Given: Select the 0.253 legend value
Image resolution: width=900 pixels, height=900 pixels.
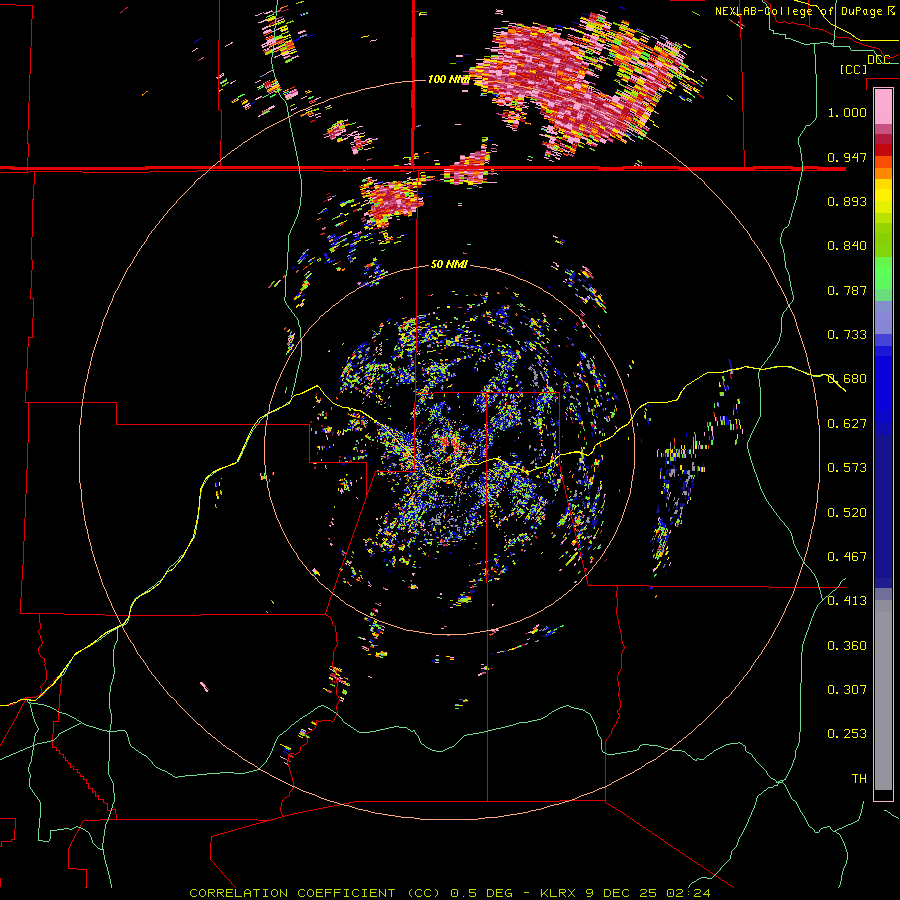Looking at the screenshot, I should click(847, 734).
